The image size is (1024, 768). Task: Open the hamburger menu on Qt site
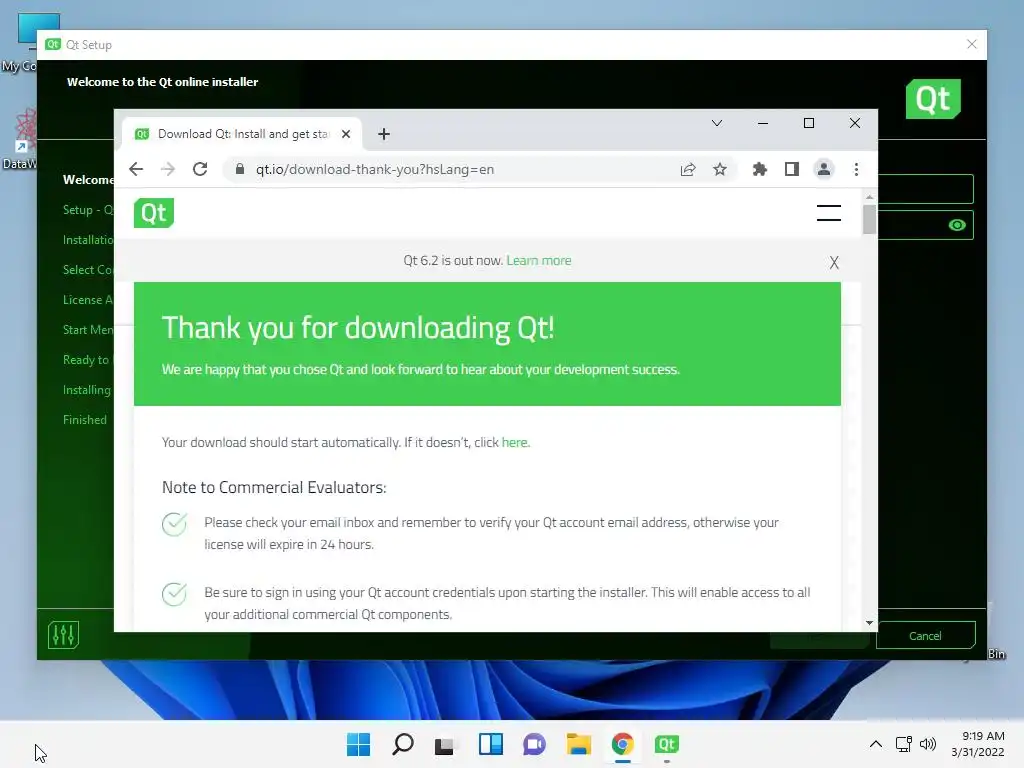click(x=829, y=213)
